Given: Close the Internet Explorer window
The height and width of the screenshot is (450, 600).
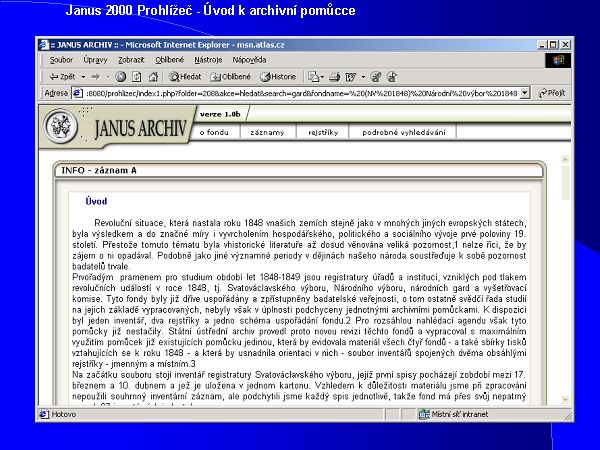Looking at the screenshot, I should [x=565, y=45].
